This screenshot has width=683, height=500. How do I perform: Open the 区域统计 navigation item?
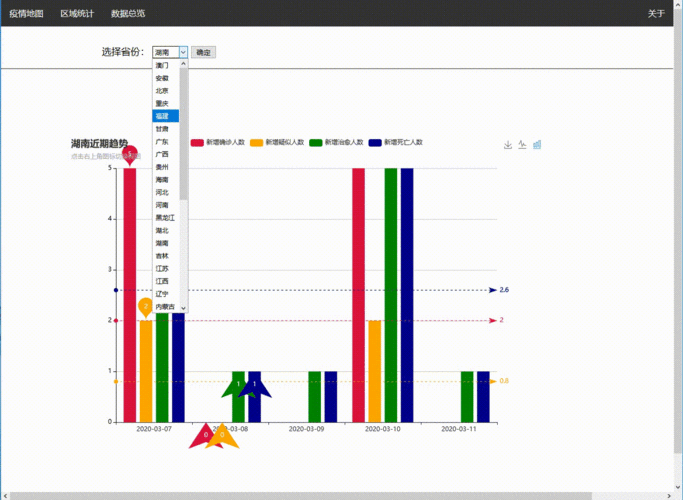pyautogui.click(x=77, y=14)
